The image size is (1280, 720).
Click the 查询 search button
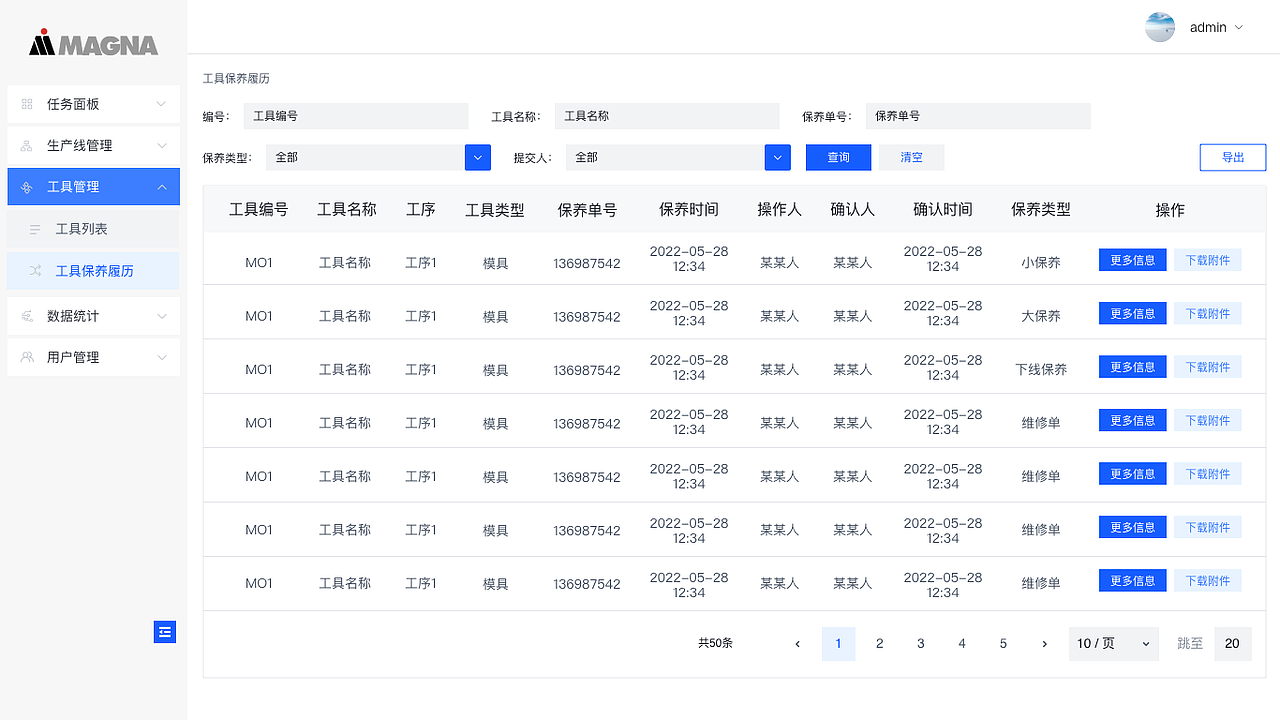(x=838, y=157)
